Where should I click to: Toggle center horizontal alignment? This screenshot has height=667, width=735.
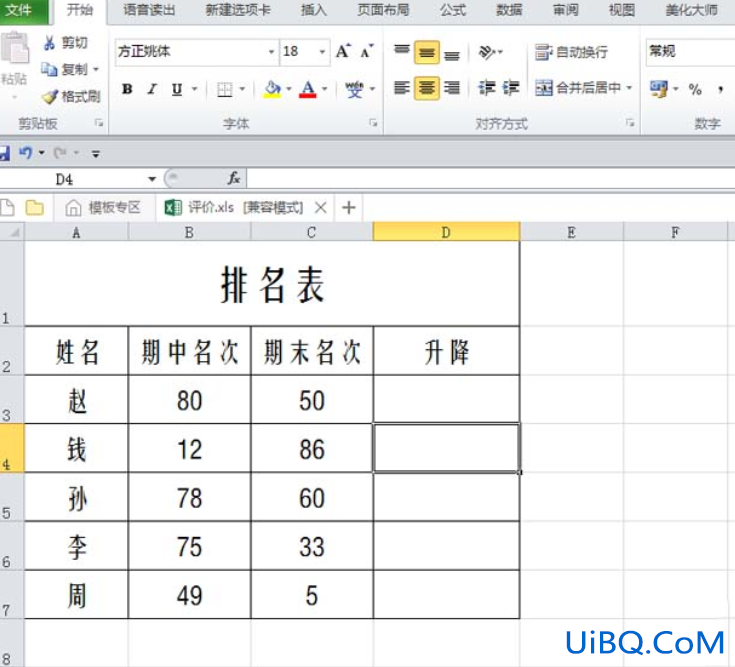click(427, 88)
